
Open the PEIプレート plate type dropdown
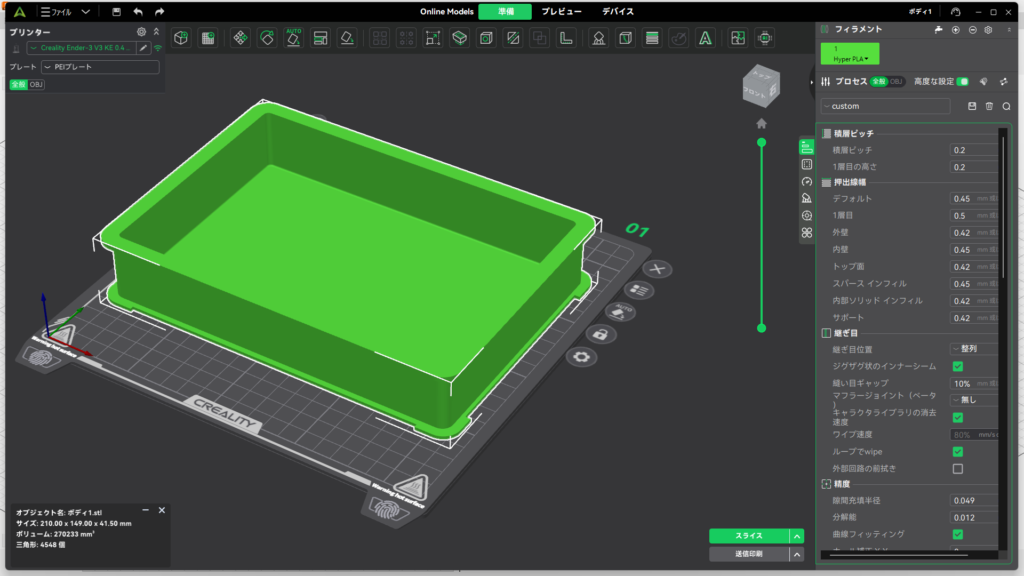(99, 67)
